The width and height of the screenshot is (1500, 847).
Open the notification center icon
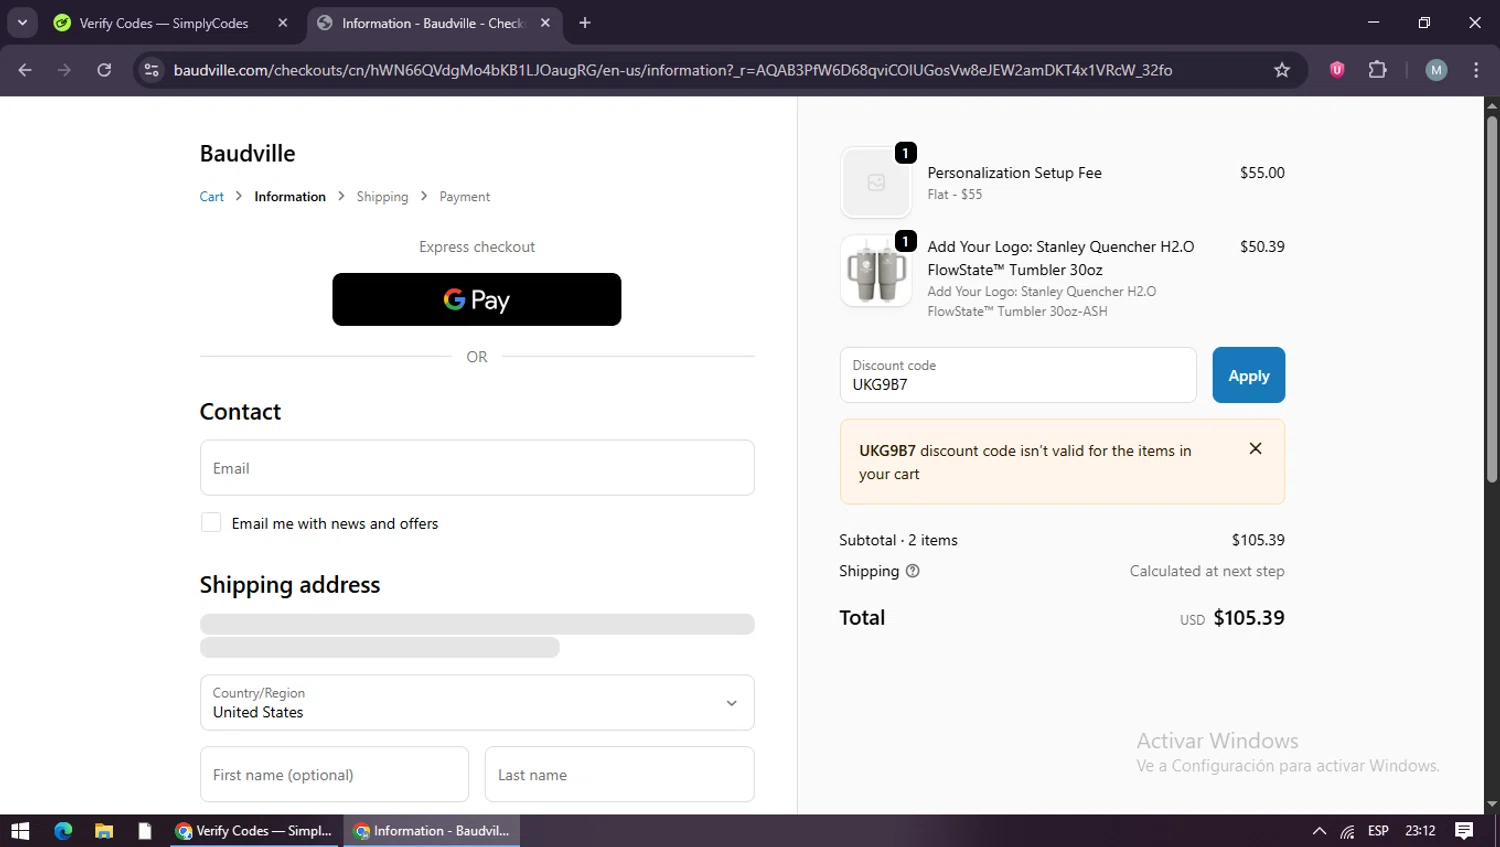pyautogui.click(x=1464, y=831)
